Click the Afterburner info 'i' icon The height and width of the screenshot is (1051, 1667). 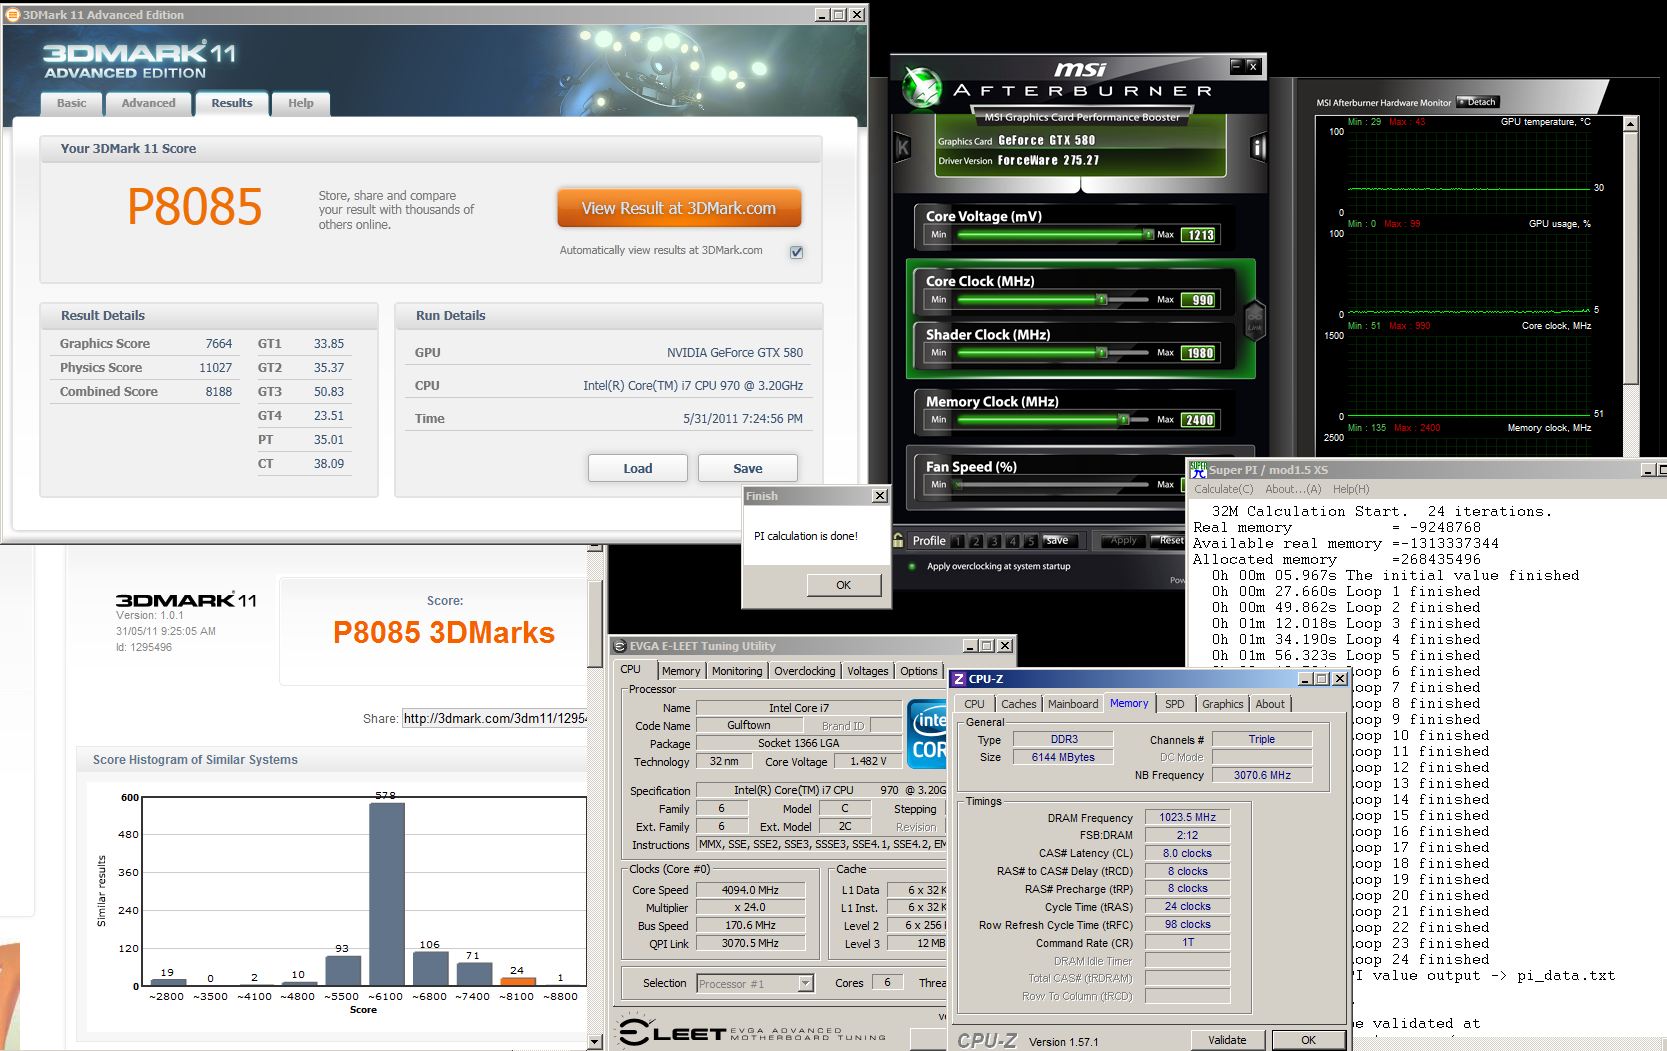point(1258,149)
